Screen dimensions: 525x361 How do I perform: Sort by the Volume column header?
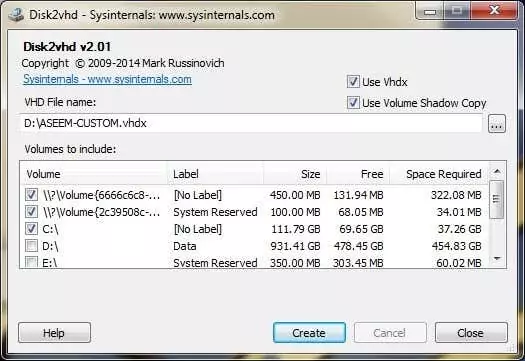(x=94, y=174)
